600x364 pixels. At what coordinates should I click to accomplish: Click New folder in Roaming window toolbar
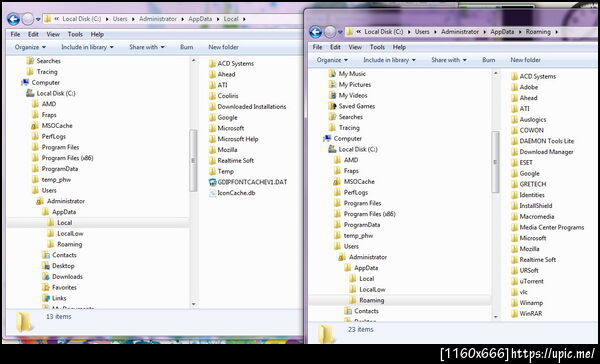[x=525, y=60]
